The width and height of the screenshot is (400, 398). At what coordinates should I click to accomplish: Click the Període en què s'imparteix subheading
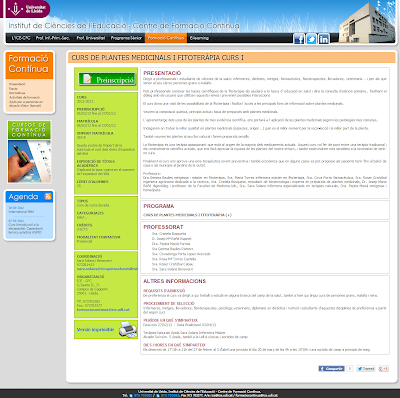[x=170, y=320]
